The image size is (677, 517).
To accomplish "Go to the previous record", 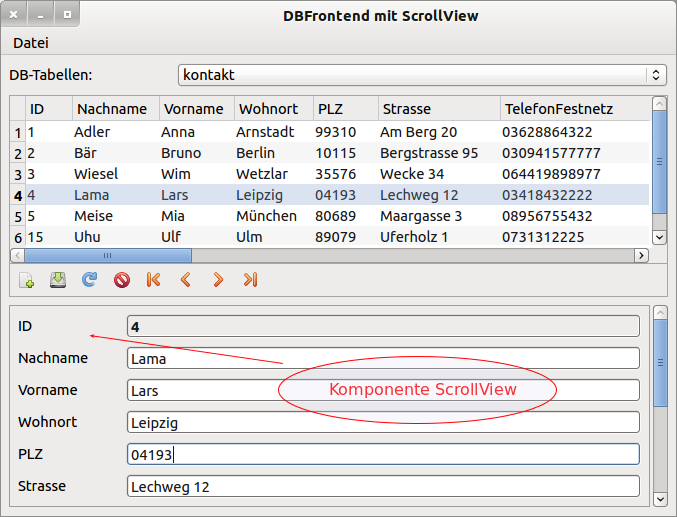I will click(185, 280).
